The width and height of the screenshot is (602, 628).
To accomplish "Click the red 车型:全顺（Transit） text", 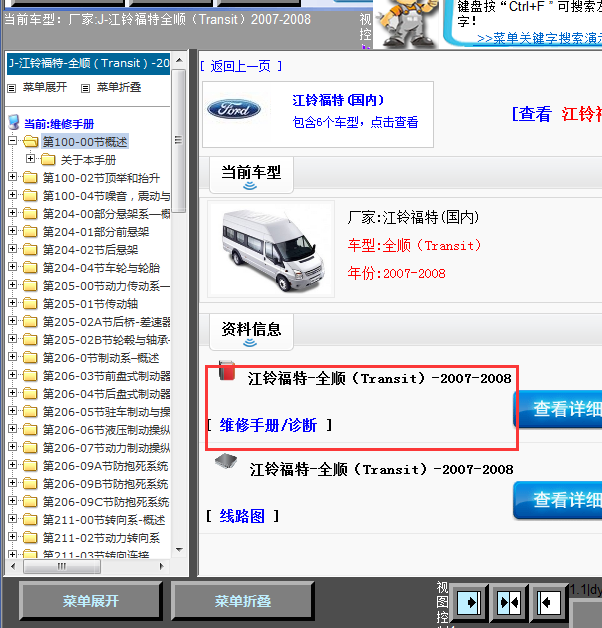I will 414,245.
